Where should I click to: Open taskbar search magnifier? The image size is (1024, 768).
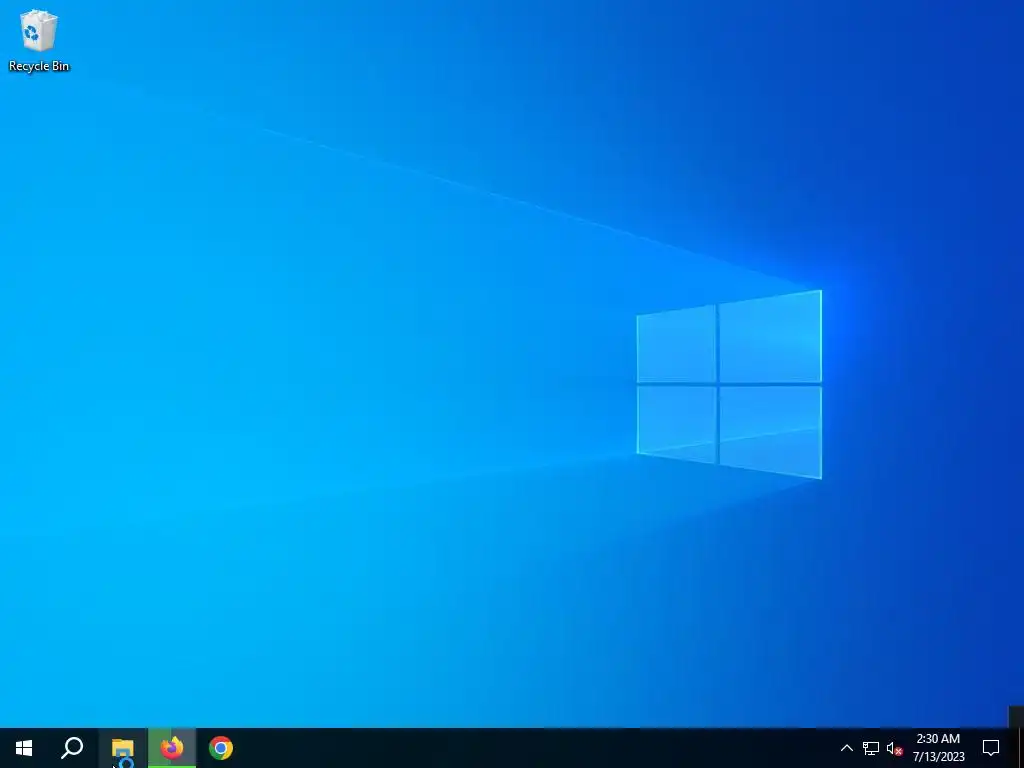[x=72, y=748]
